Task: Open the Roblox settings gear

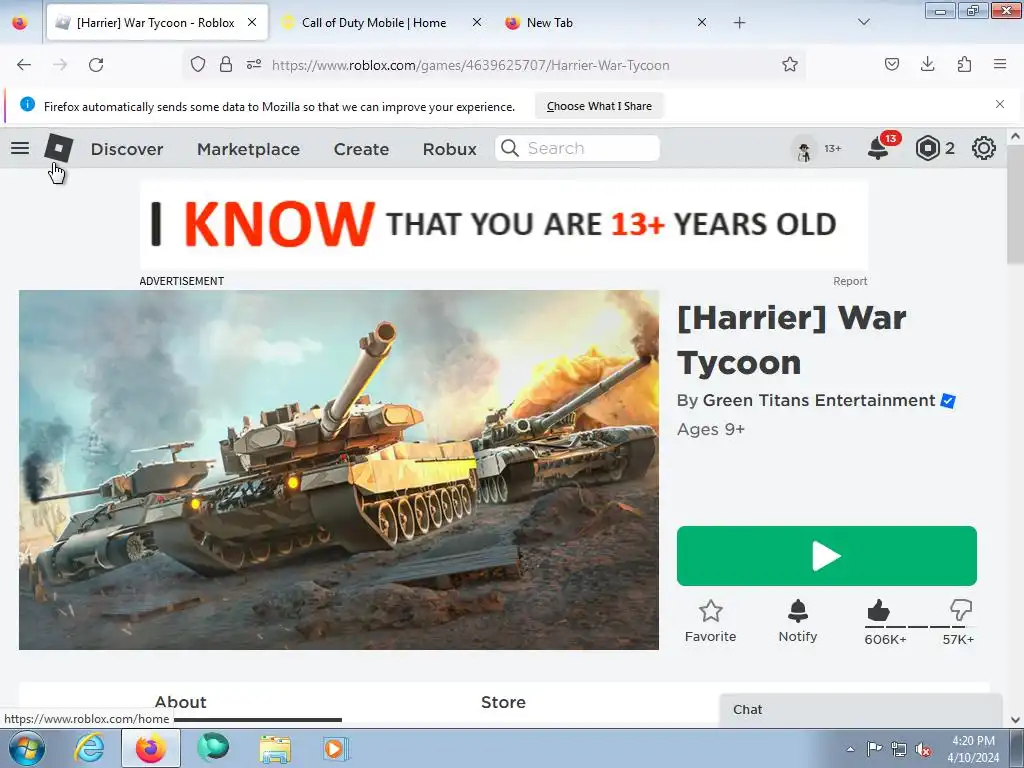Action: tap(984, 148)
